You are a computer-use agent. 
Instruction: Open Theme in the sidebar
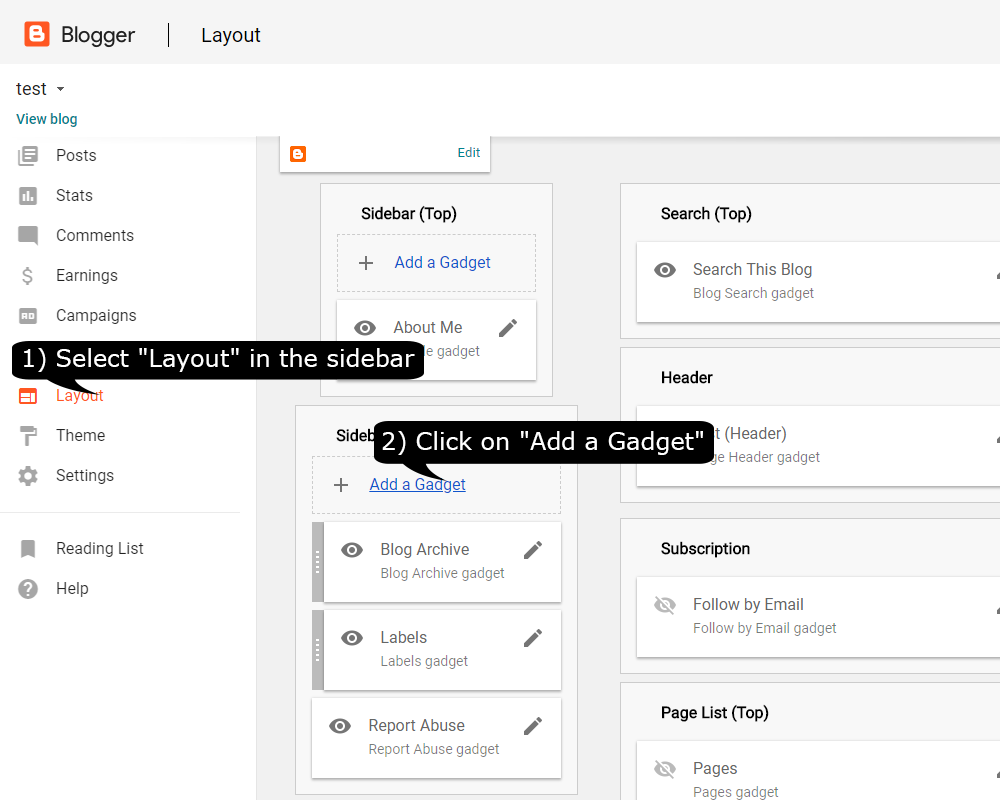tap(80, 436)
